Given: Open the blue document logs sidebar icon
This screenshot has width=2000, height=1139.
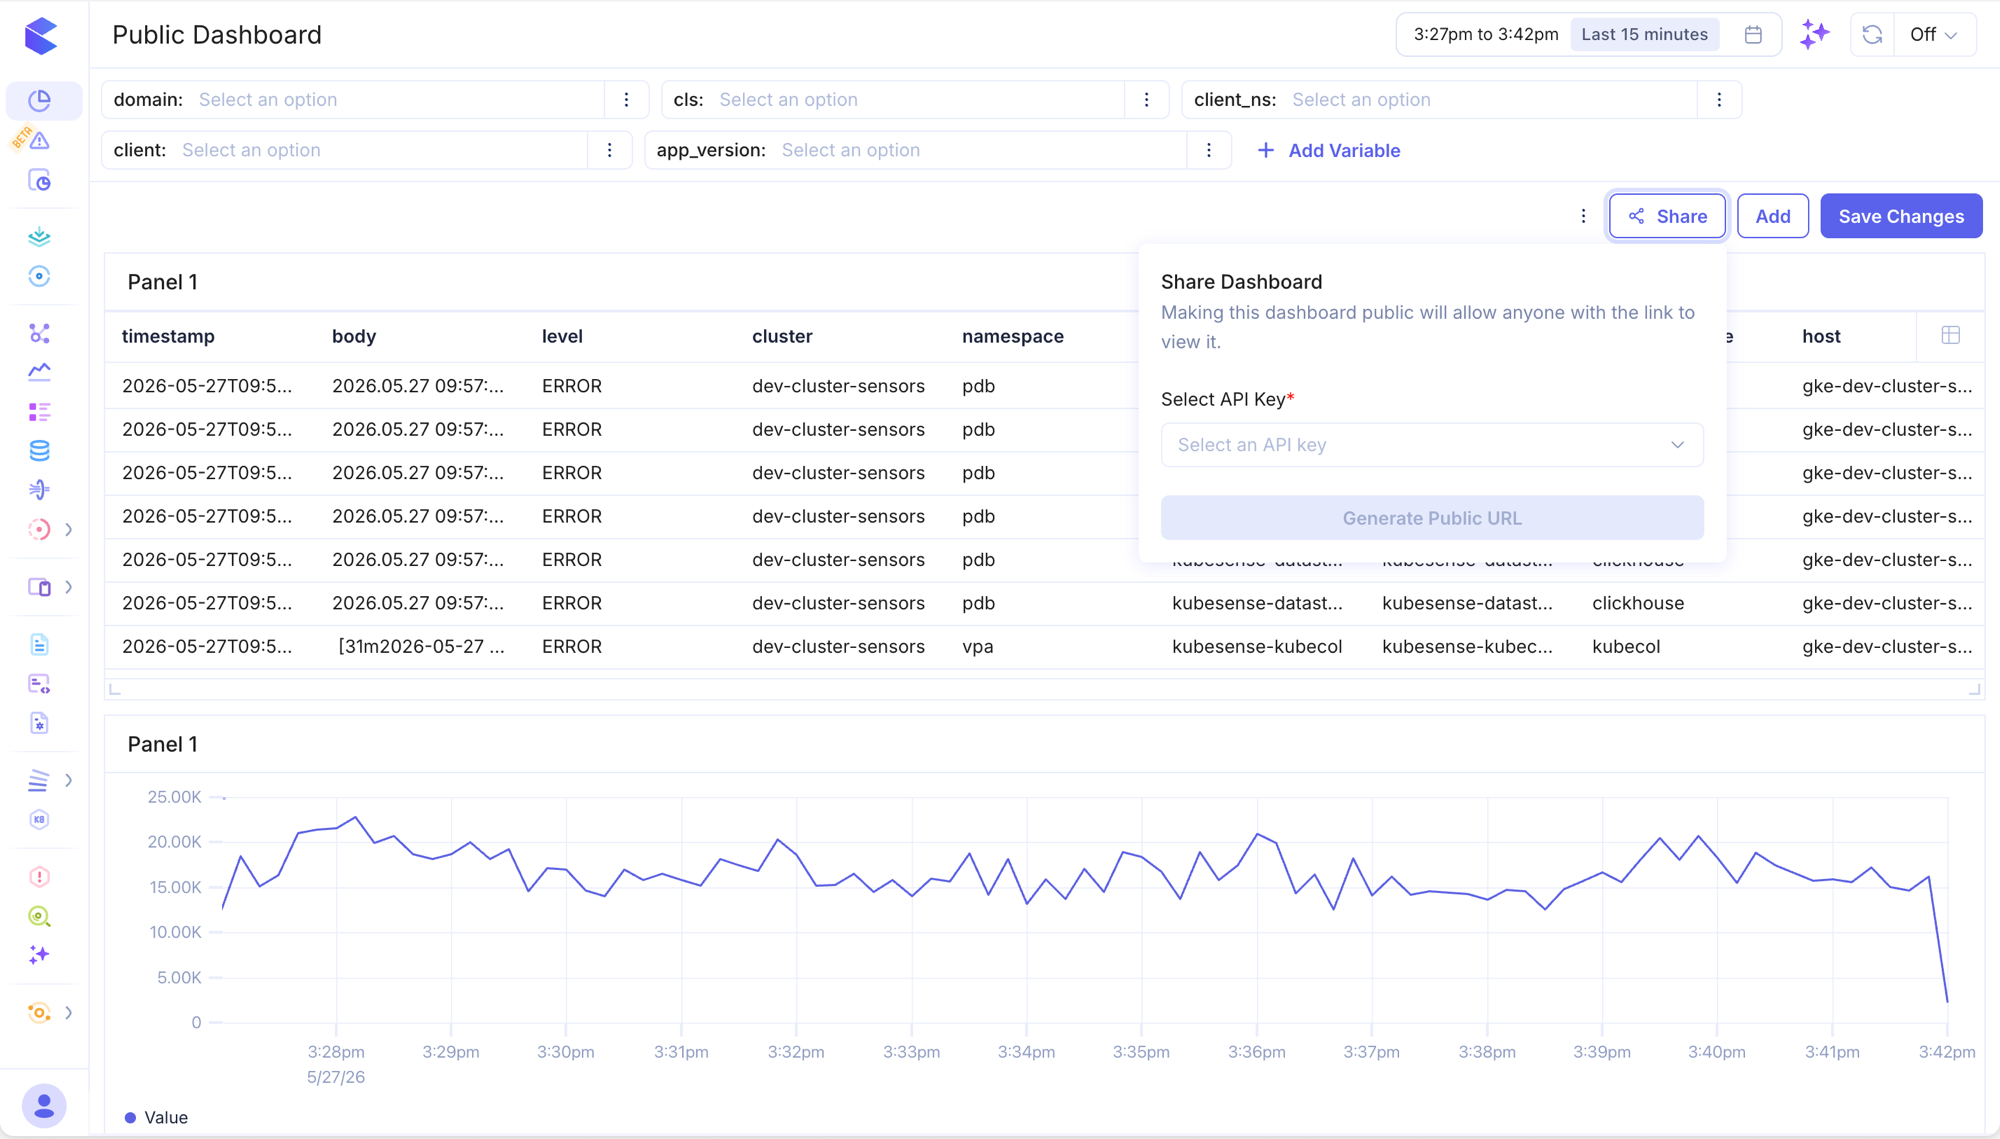Looking at the screenshot, I should tap(40, 645).
